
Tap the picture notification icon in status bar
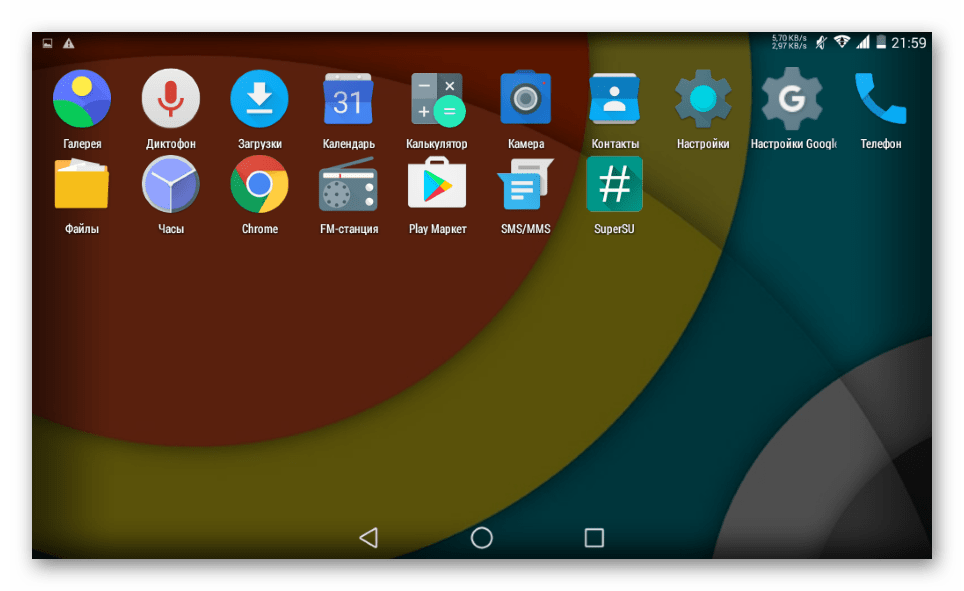47,43
